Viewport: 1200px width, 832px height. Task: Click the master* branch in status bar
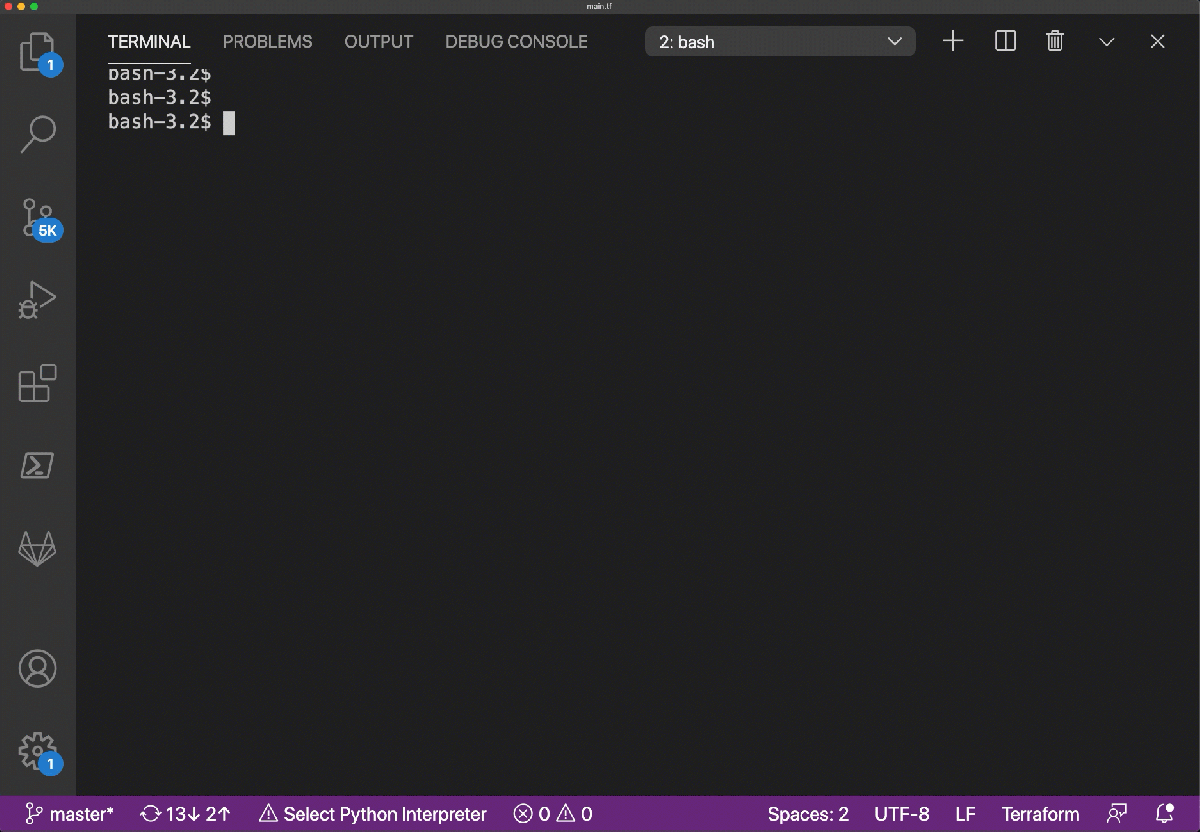[x=69, y=814]
